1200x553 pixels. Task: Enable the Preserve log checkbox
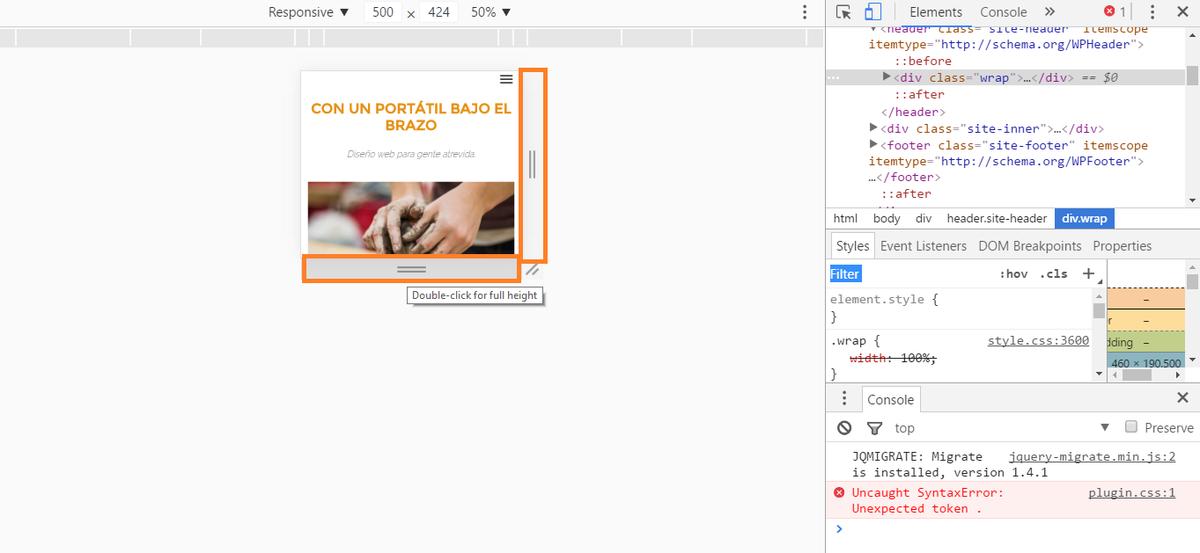[1131, 427]
